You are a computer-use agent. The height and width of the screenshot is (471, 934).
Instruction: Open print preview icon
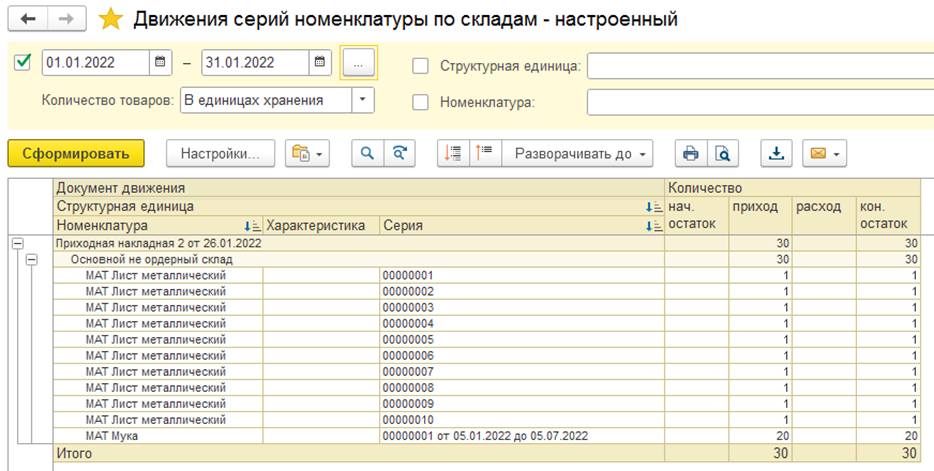point(723,154)
